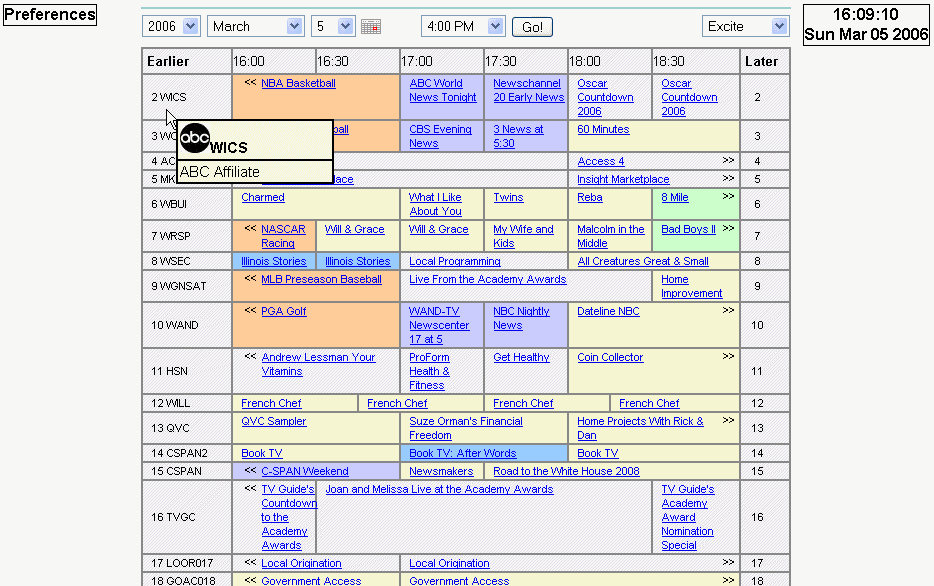This screenshot has height=586, width=934.
Task: Click the 16 TVGC channel label
Action: 173,517
